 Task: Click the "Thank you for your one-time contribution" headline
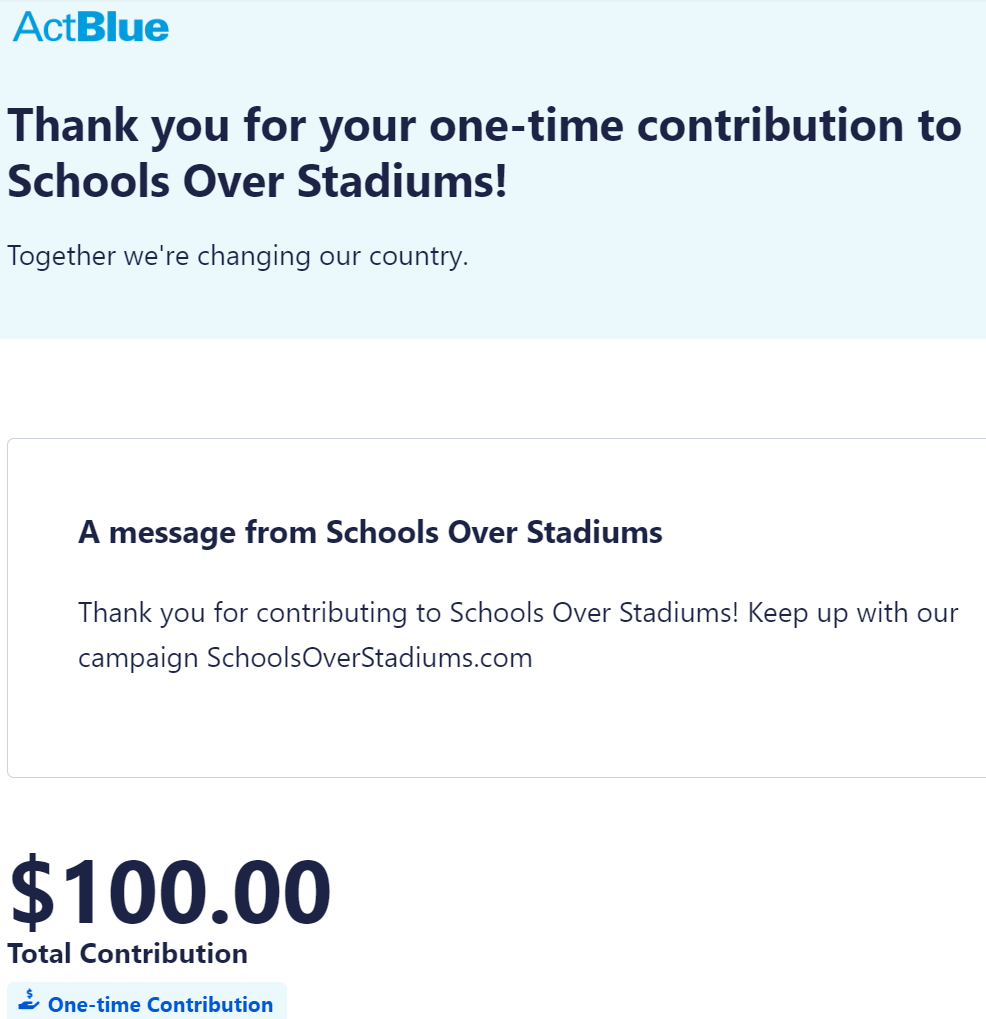484,127
